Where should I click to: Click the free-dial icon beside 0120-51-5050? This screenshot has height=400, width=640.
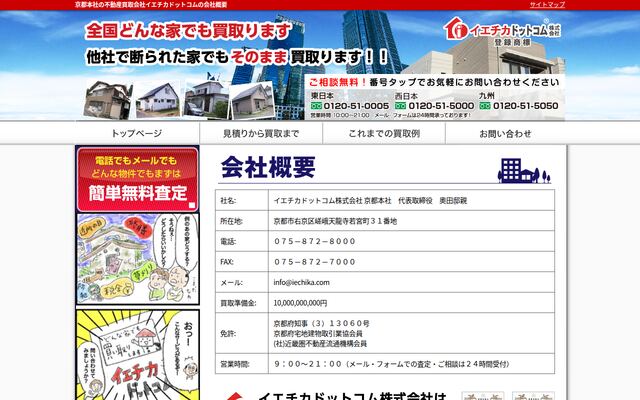tap(485, 106)
